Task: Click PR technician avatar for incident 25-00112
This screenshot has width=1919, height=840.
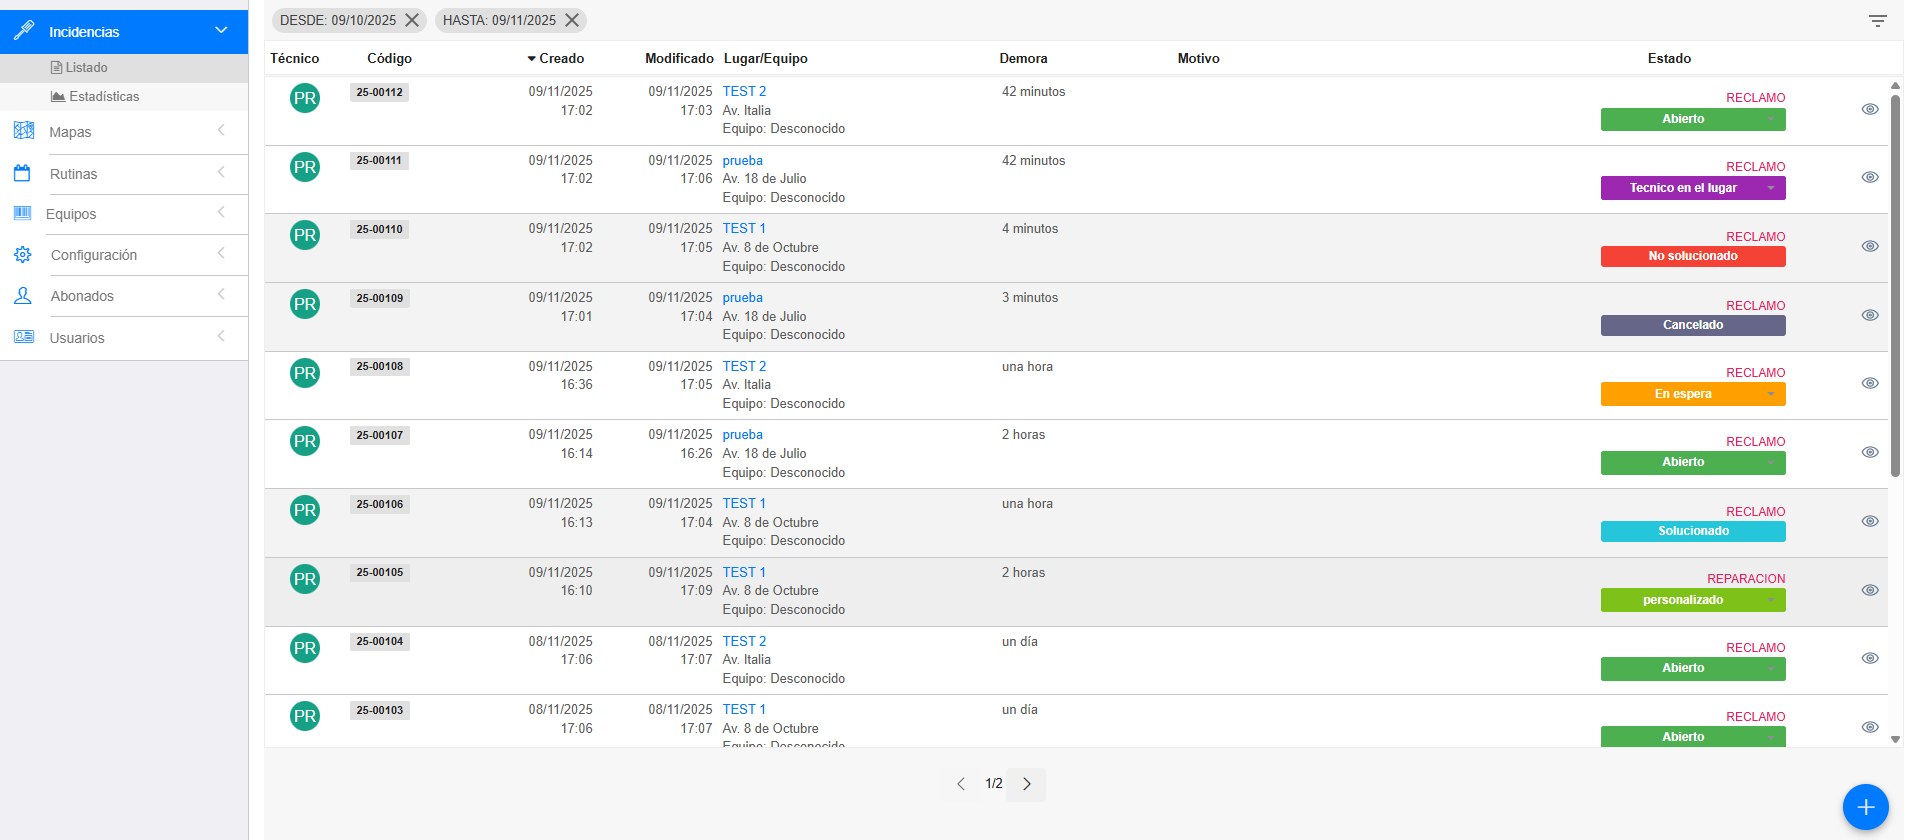Action: tap(305, 98)
